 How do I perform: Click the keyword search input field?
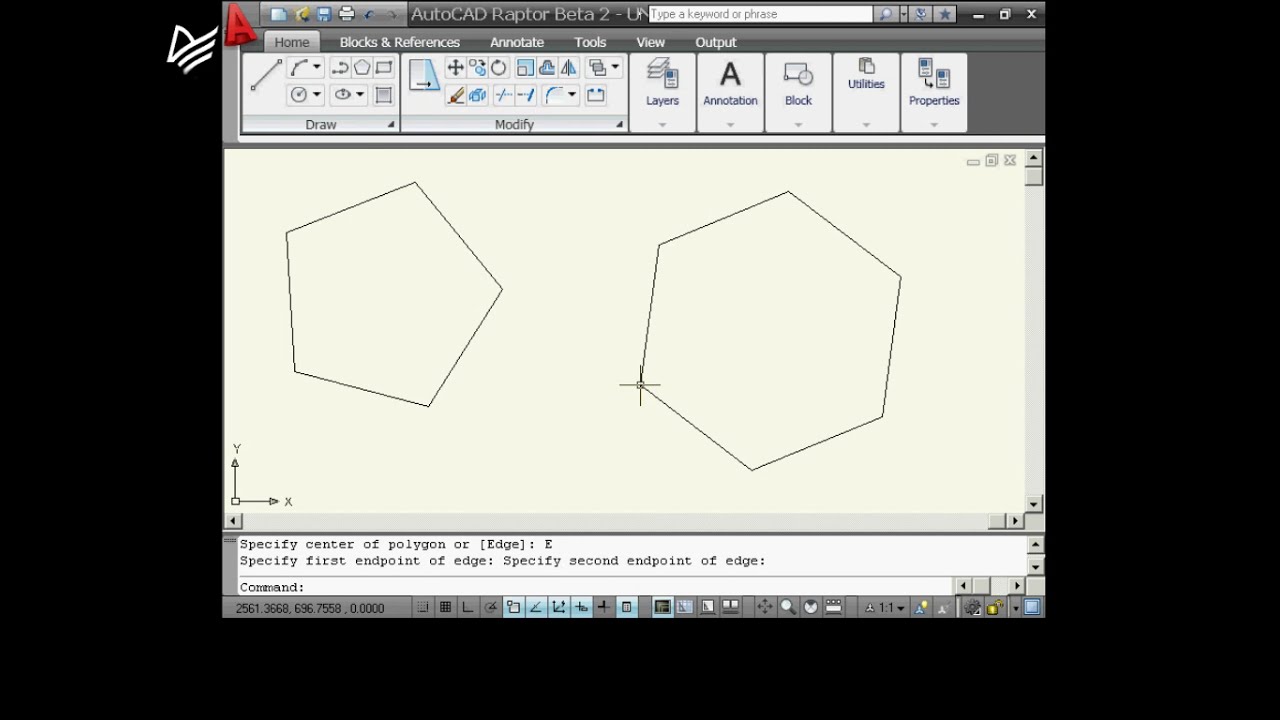click(760, 14)
